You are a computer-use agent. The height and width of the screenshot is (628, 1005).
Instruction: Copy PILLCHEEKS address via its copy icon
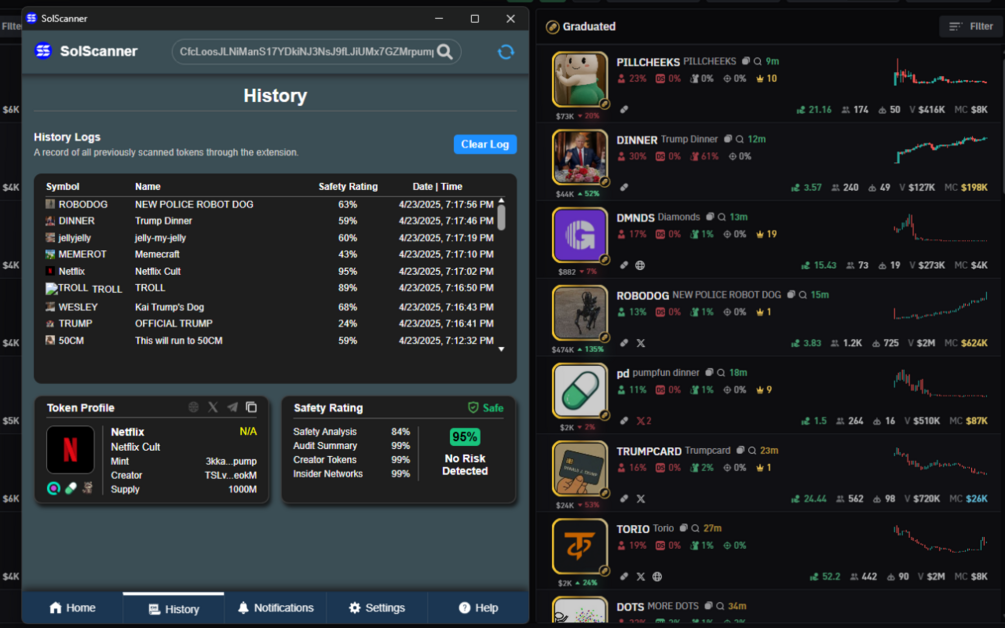(x=745, y=62)
